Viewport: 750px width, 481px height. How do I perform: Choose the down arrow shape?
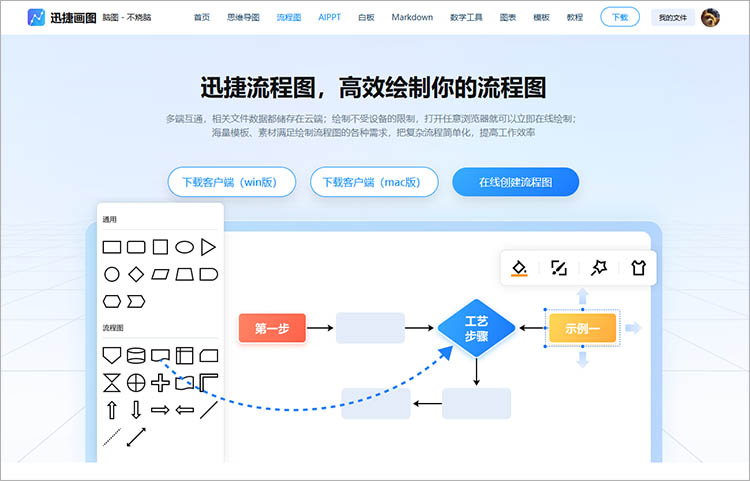[x=136, y=410]
